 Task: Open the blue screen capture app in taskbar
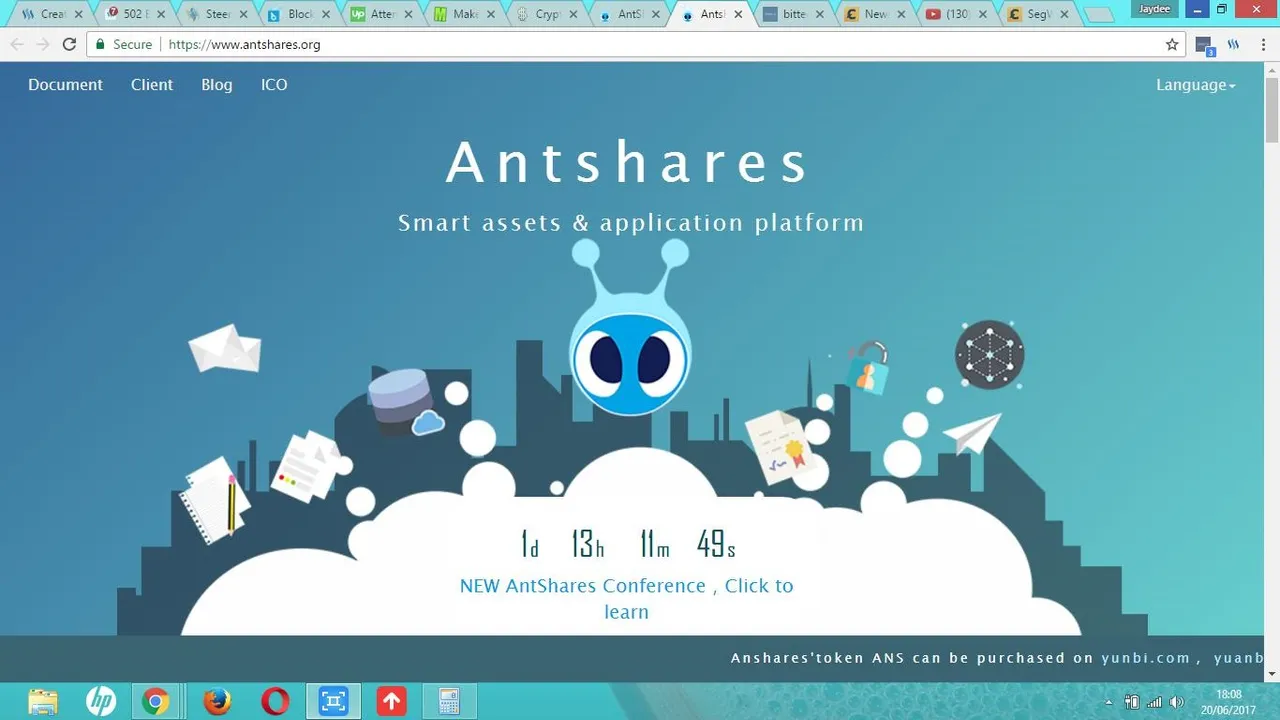pyautogui.click(x=333, y=701)
